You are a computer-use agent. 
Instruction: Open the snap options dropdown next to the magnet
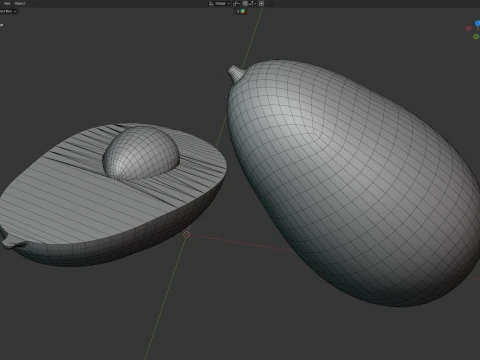coord(253,3)
